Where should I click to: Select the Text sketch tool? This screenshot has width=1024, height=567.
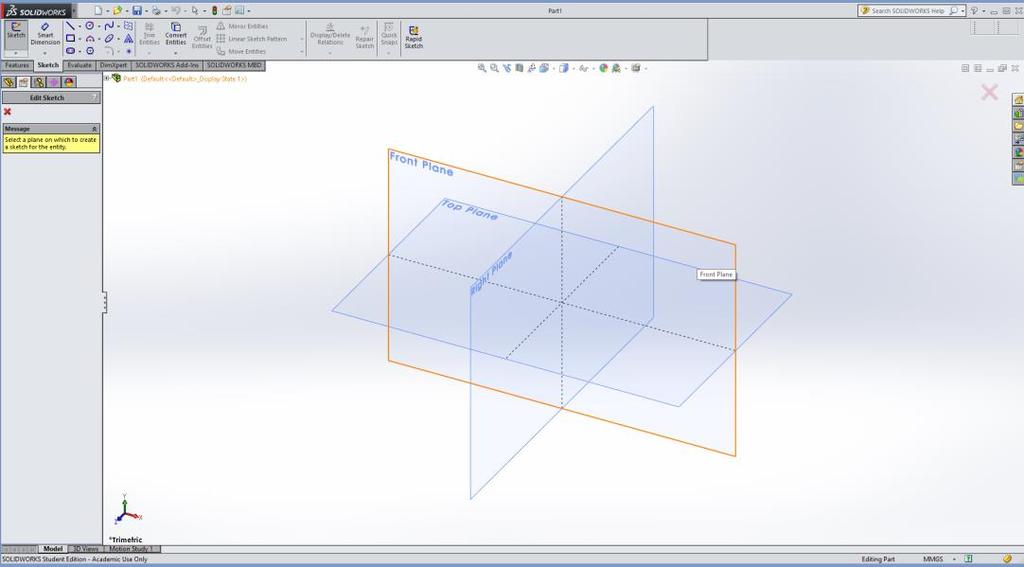(129, 39)
